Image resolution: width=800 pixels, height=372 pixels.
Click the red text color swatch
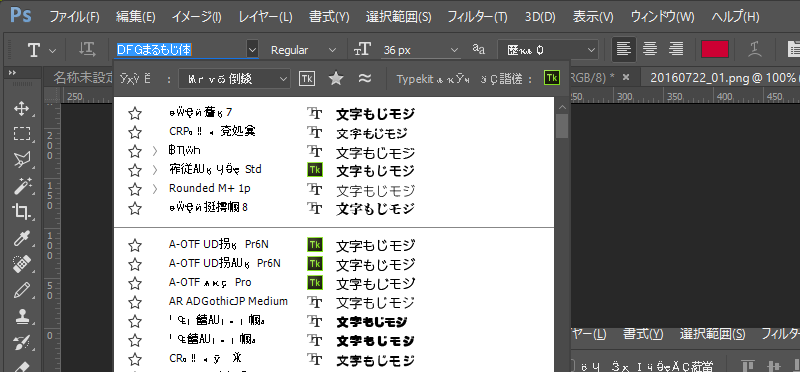point(715,49)
